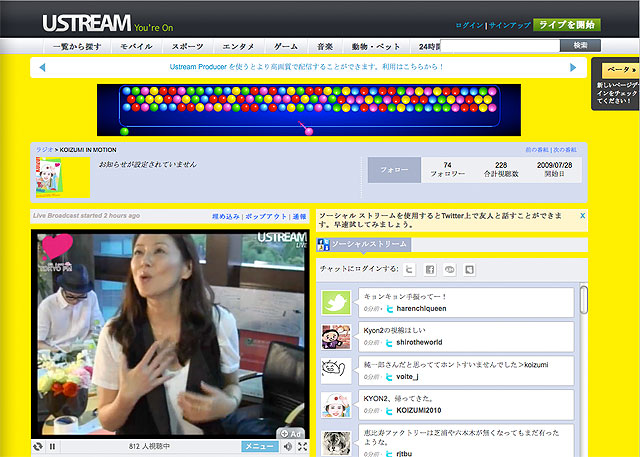Open the player メニュー button
The image size is (640, 457).
click(260, 446)
